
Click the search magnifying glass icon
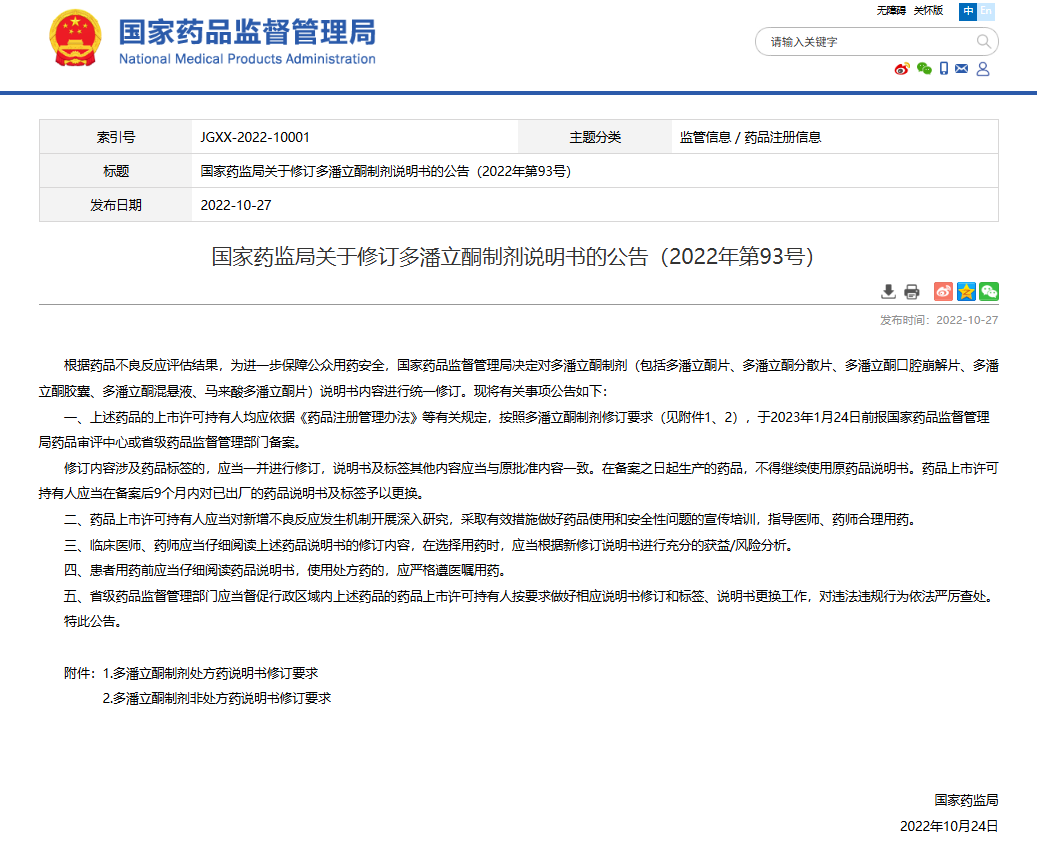(x=983, y=41)
